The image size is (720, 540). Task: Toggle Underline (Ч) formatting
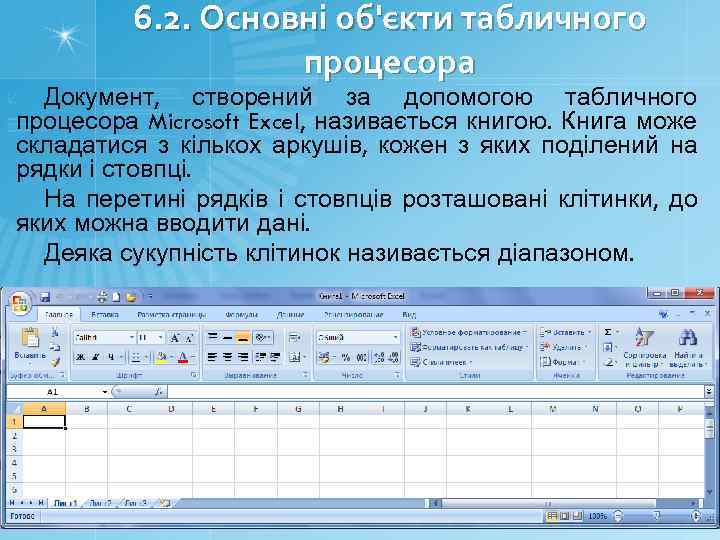click(111, 357)
